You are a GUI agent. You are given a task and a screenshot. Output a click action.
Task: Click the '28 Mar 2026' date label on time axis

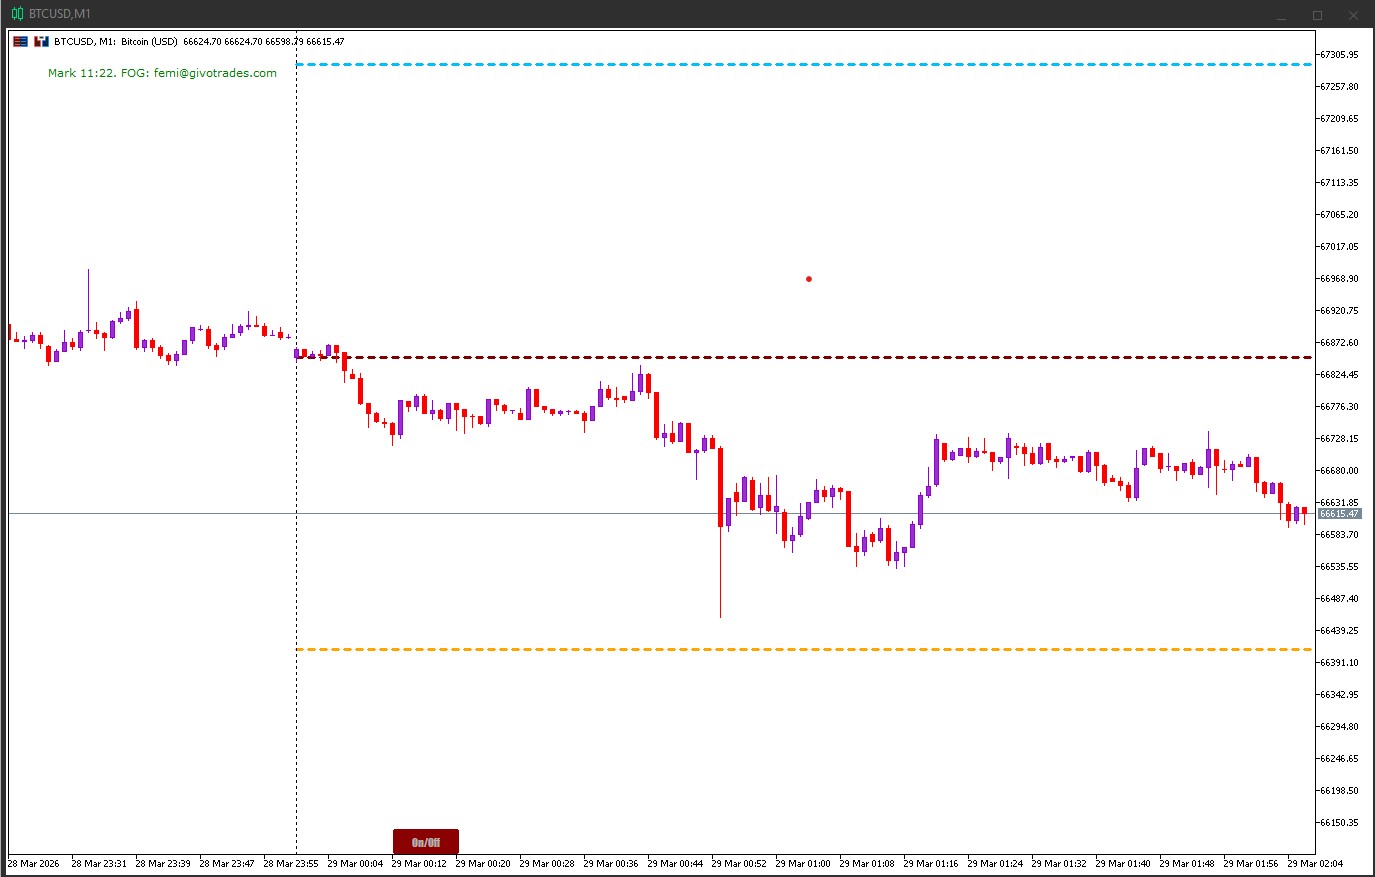tap(34, 863)
